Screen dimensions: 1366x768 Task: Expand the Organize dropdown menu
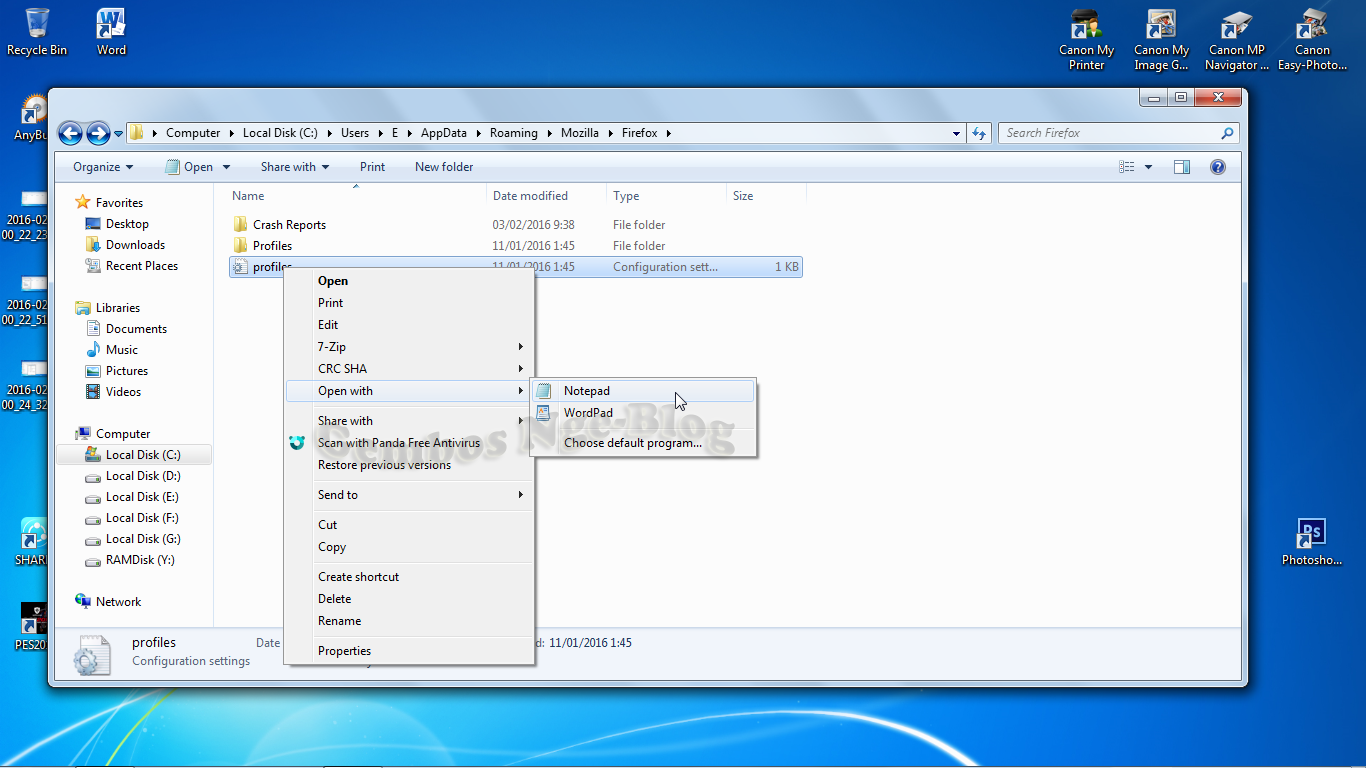coord(103,167)
